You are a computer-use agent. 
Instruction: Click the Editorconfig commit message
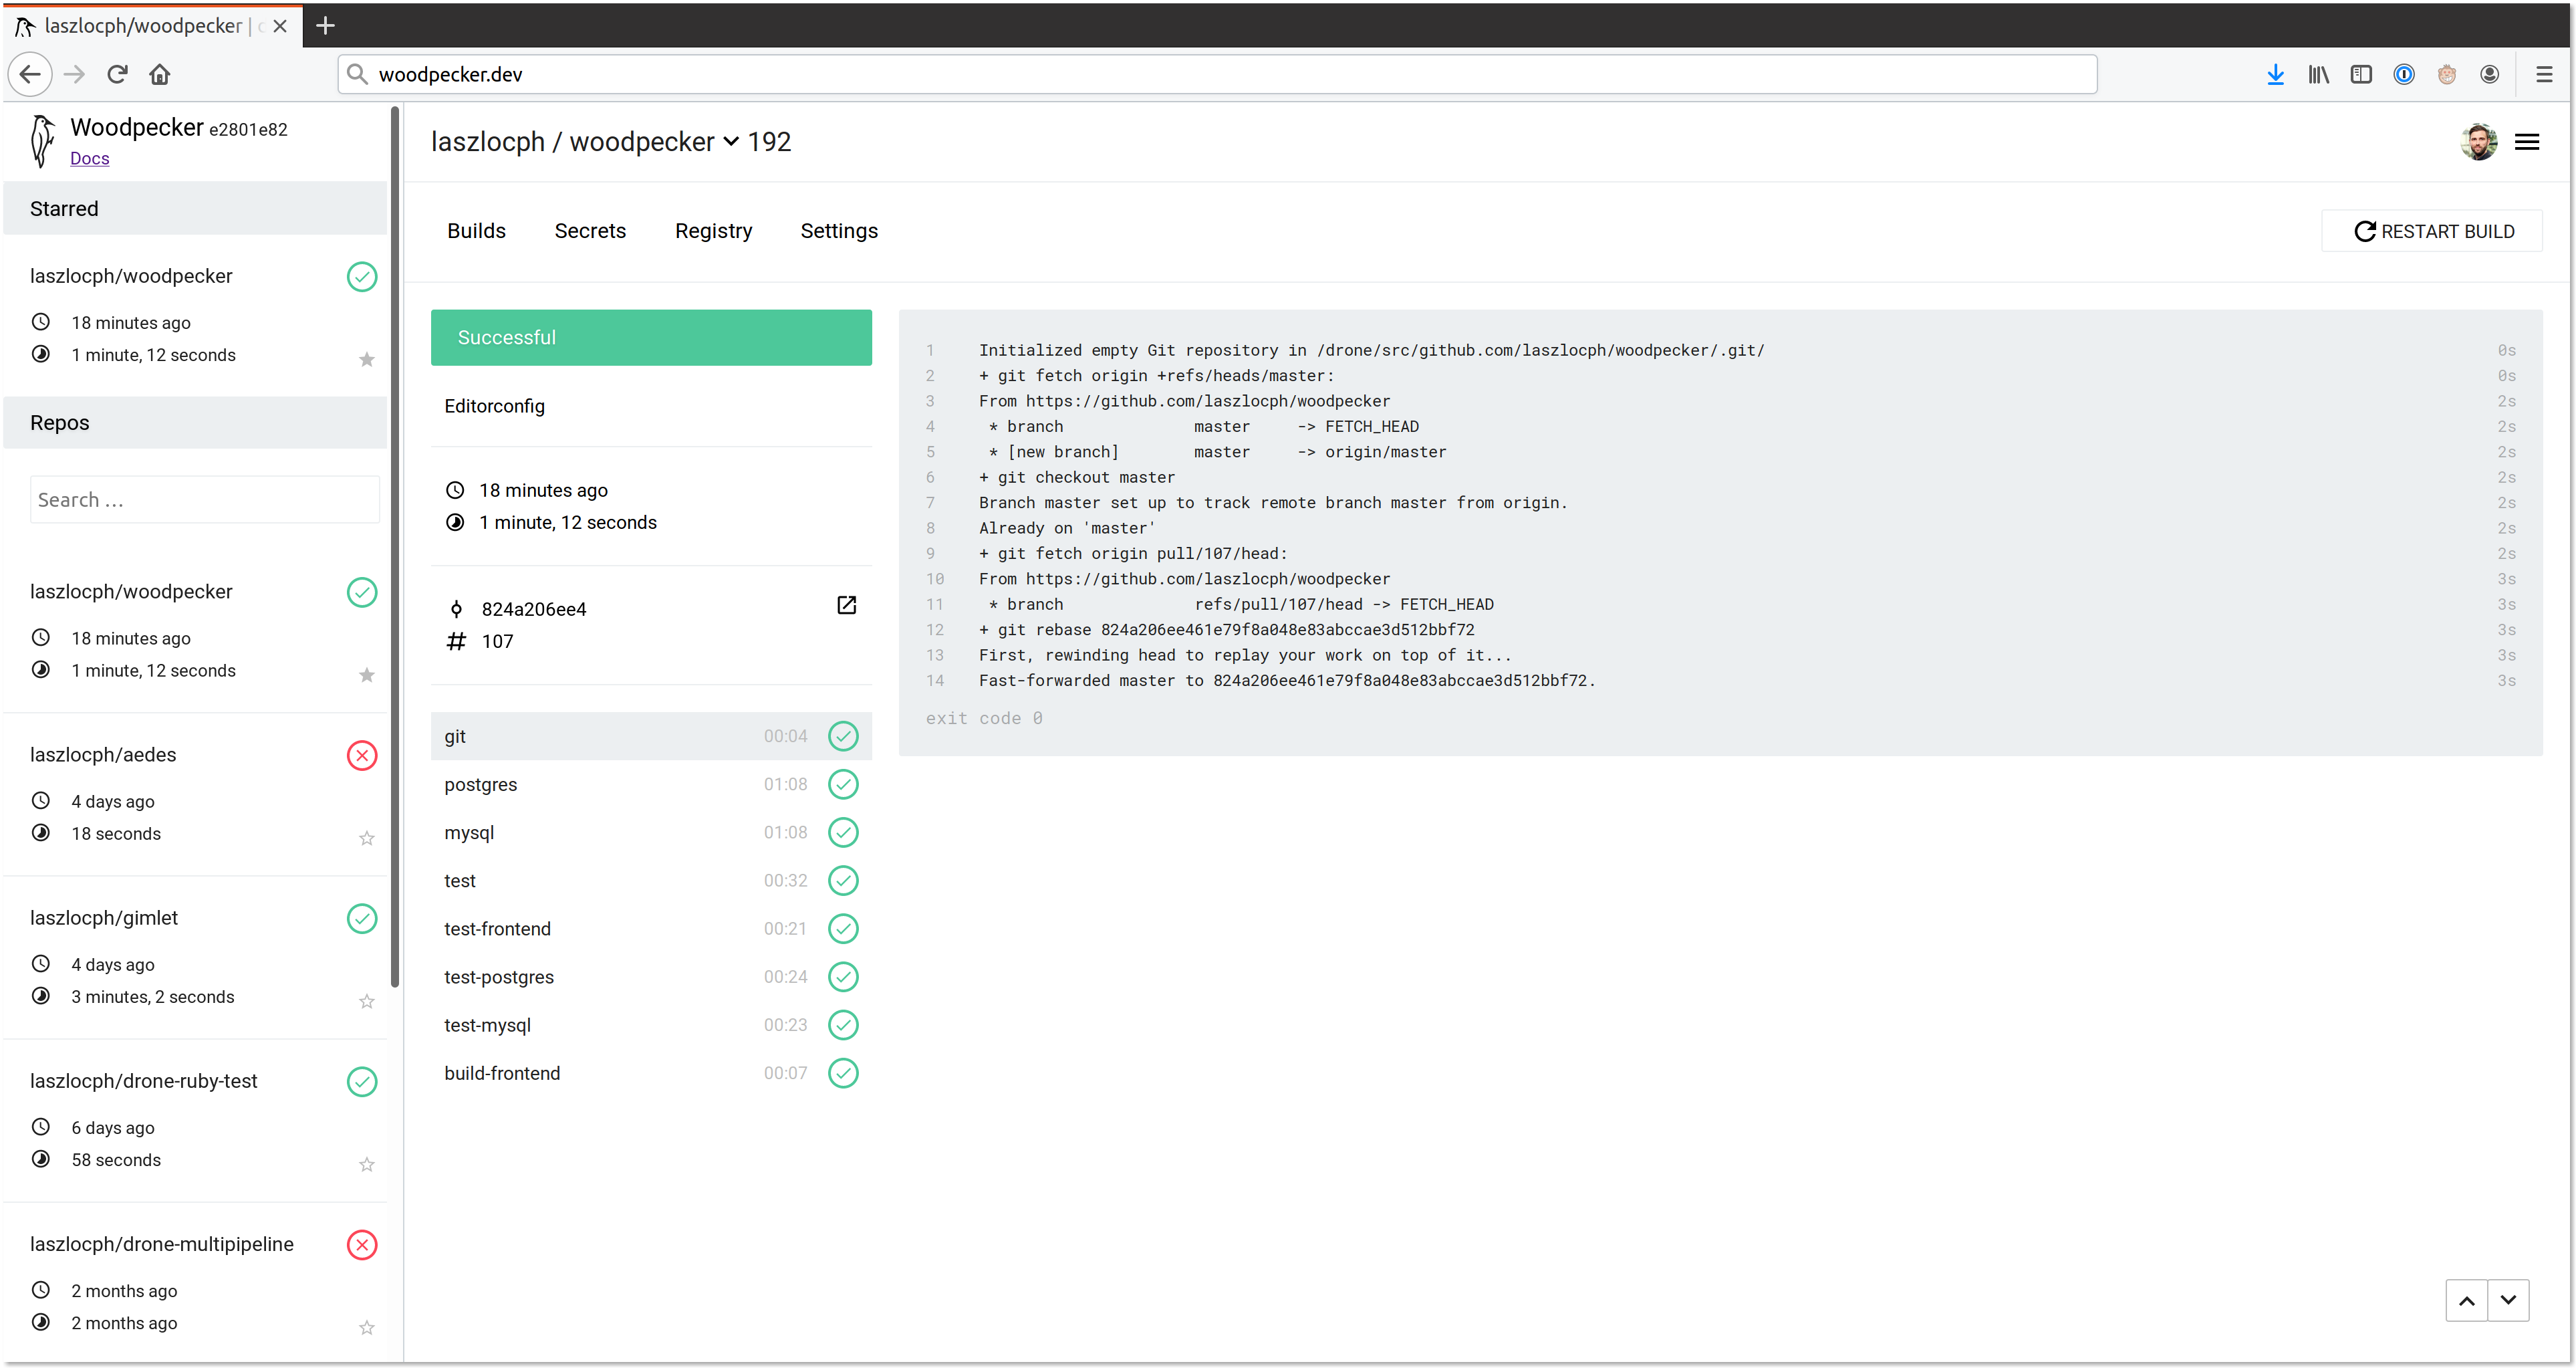click(494, 406)
